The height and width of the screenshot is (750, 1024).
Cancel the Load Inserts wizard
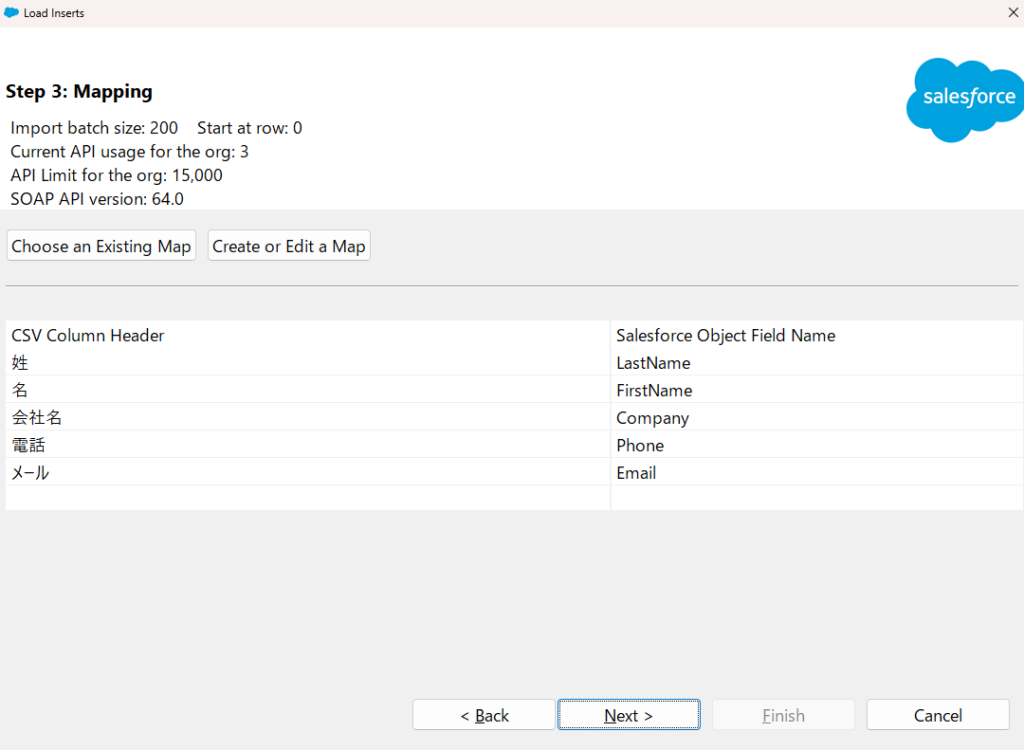point(937,715)
